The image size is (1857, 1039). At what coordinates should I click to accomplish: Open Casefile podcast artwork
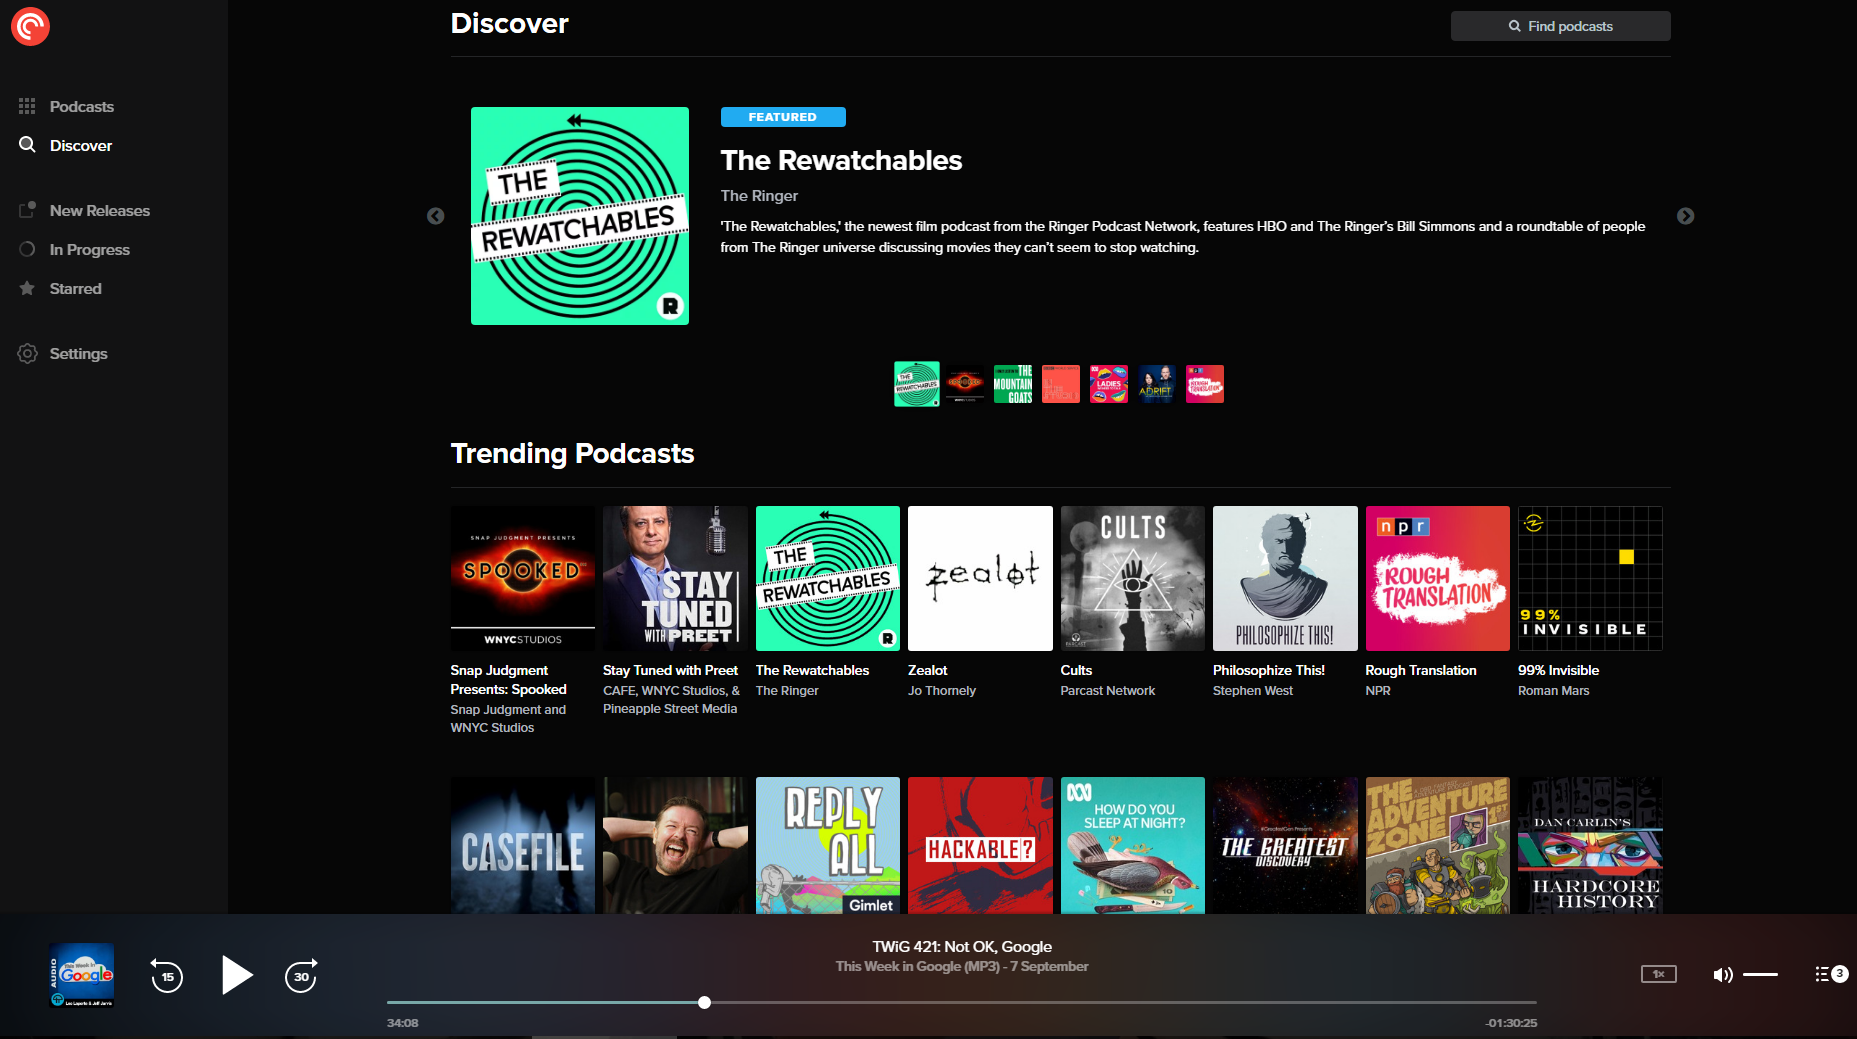tap(523, 845)
